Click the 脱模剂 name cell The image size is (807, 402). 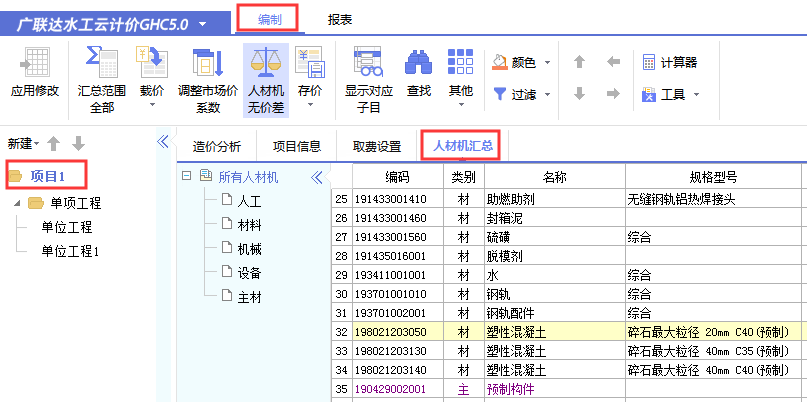(555, 256)
